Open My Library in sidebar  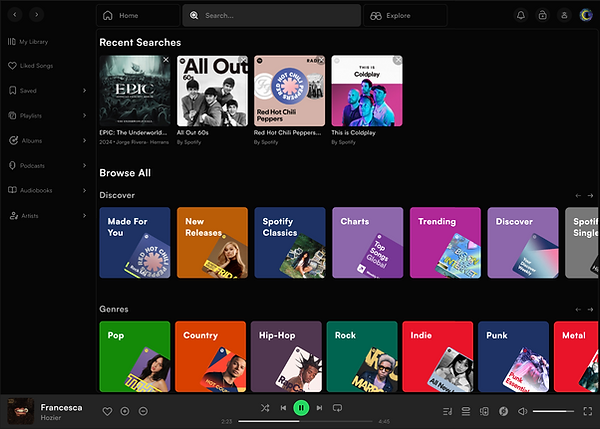(28, 41)
